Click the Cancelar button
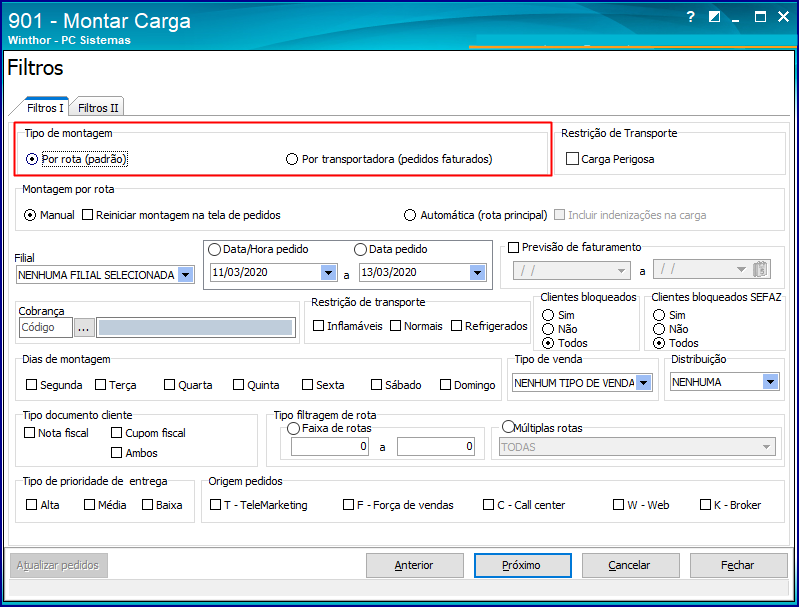Viewport: 799px width, 607px height. pyautogui.click(x=630, y=565)
